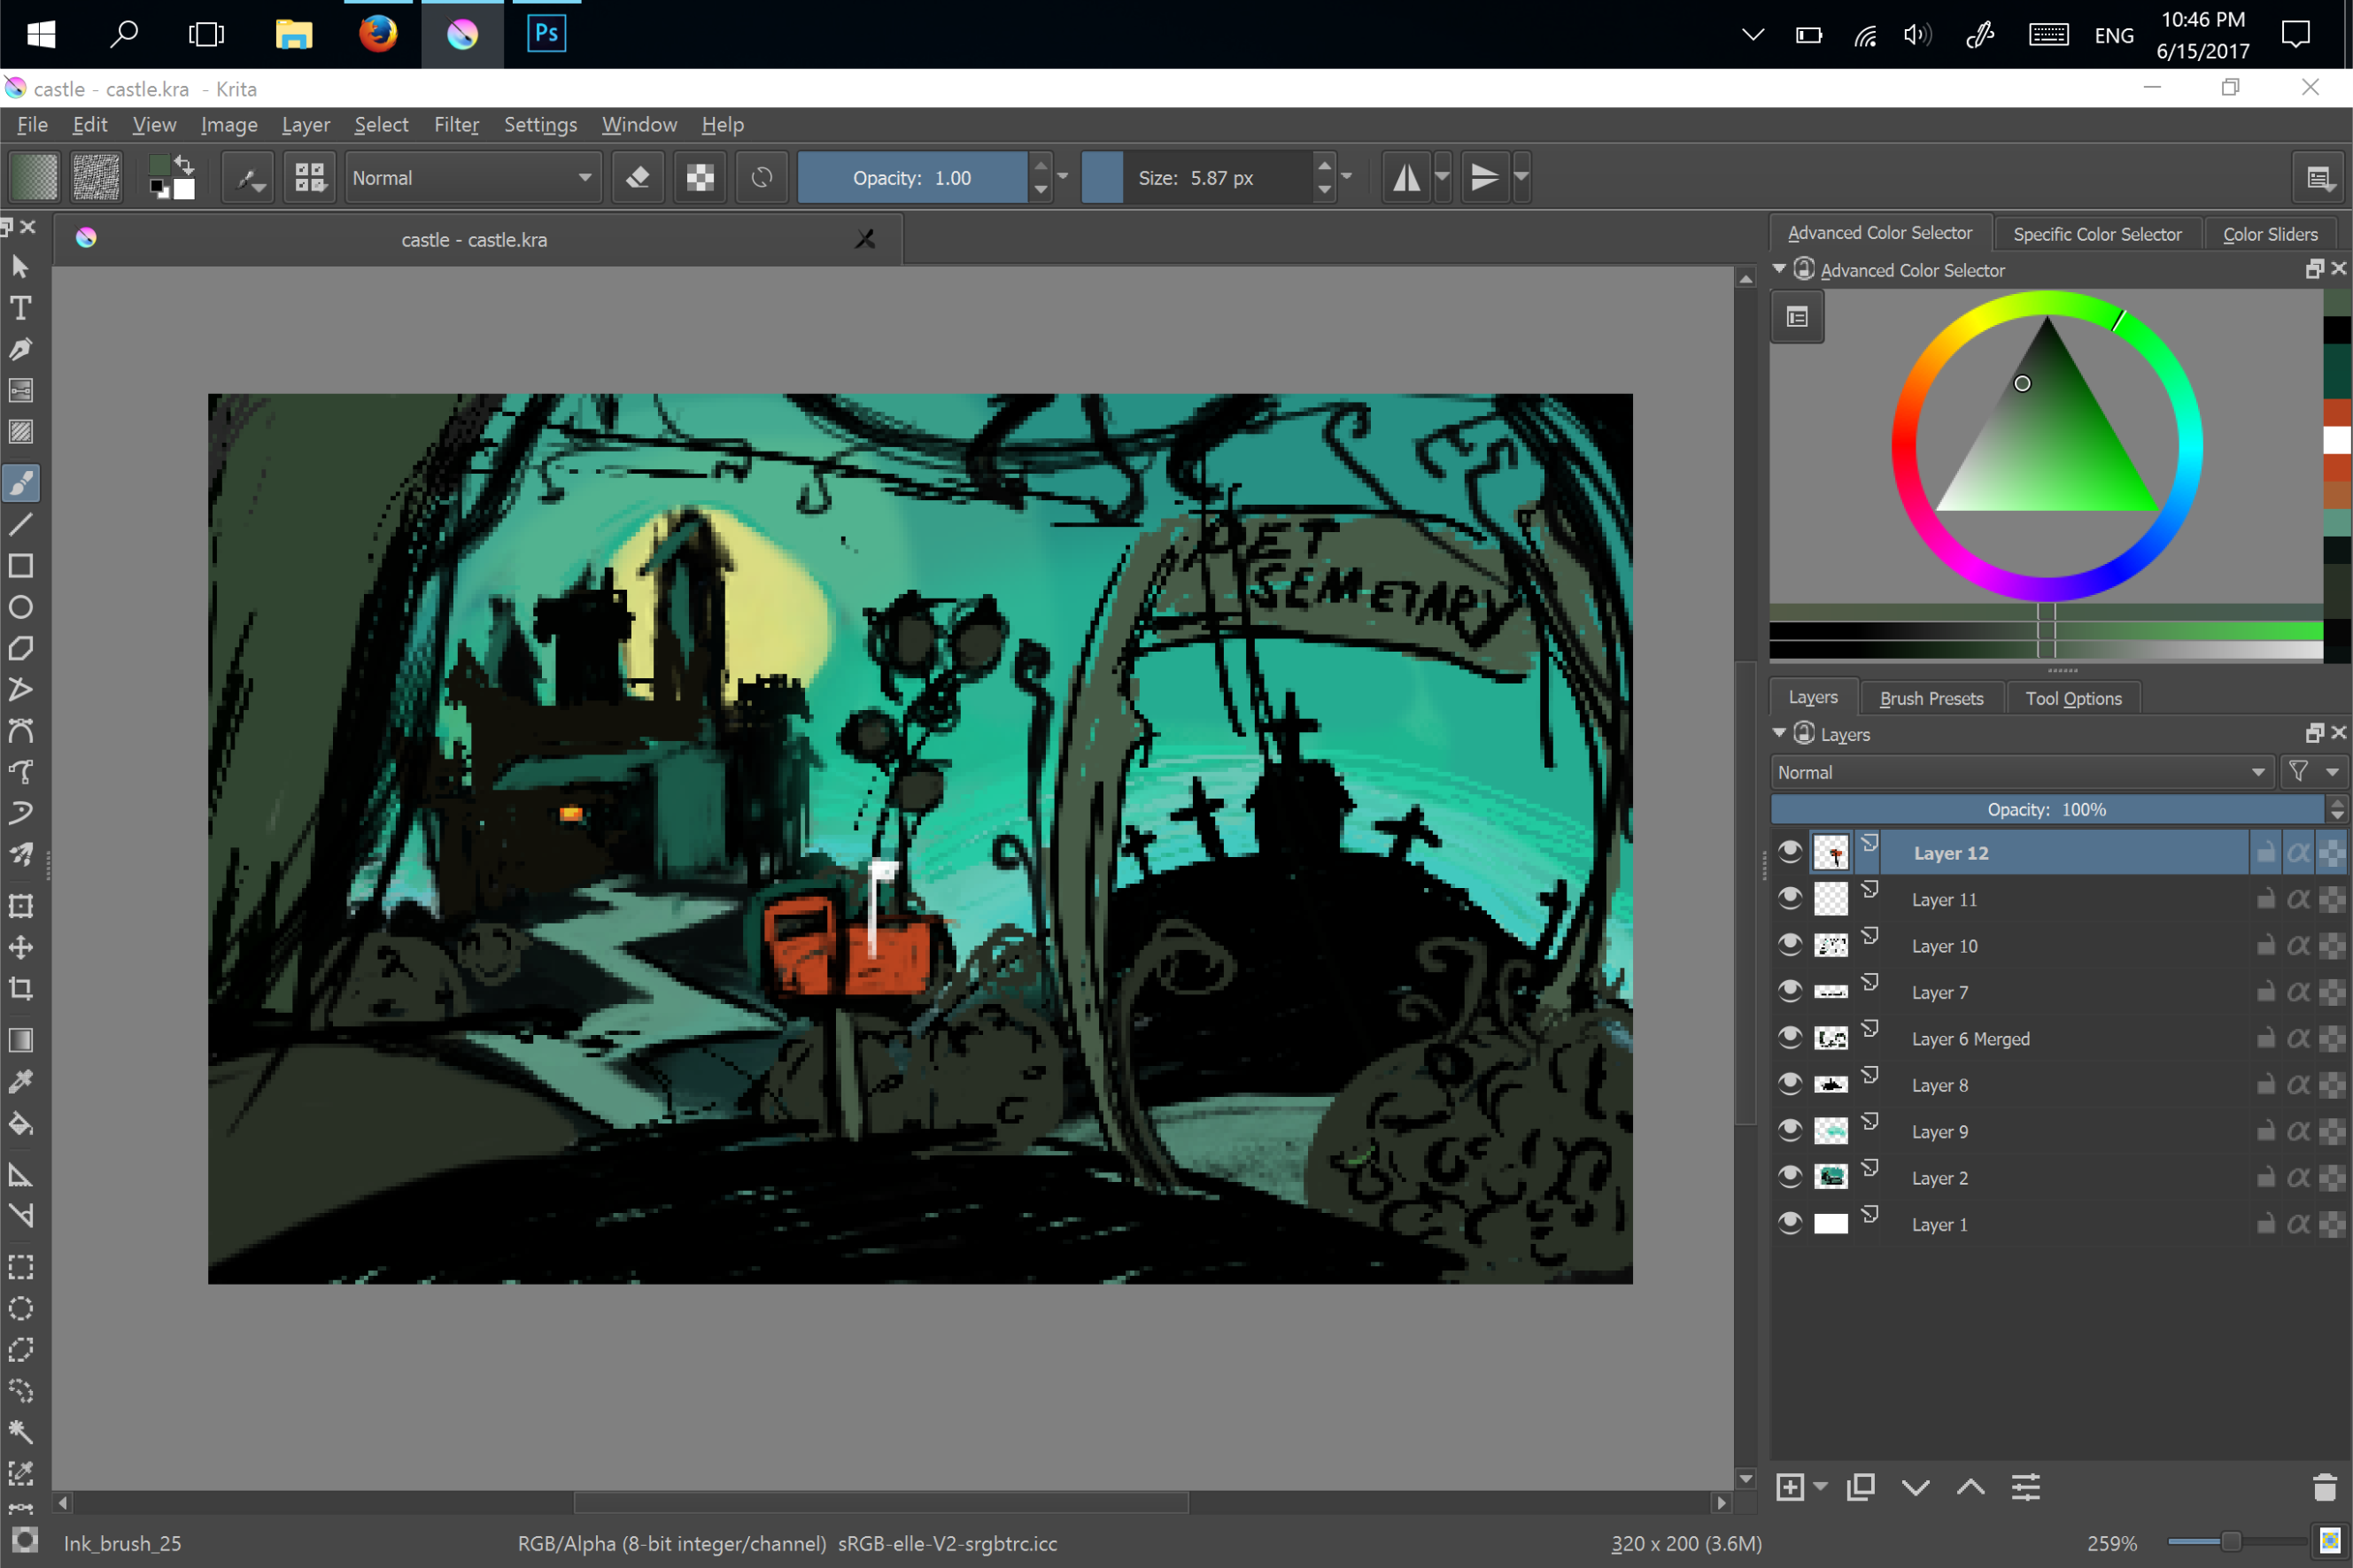The width and height of the screenshot is (2353, 1568).
Task: Open the edit brush settings dropdown
Action: 248,178
